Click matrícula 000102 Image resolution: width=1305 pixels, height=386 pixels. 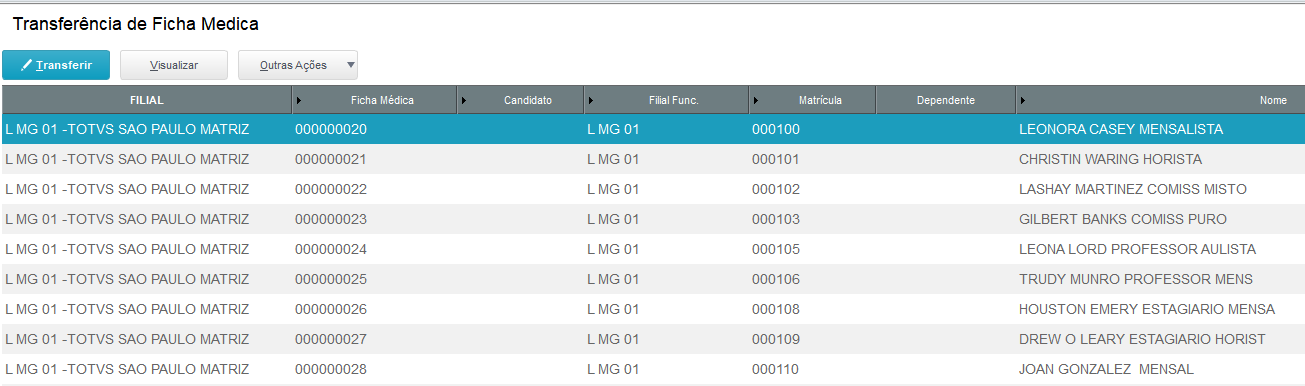[775, 189]
